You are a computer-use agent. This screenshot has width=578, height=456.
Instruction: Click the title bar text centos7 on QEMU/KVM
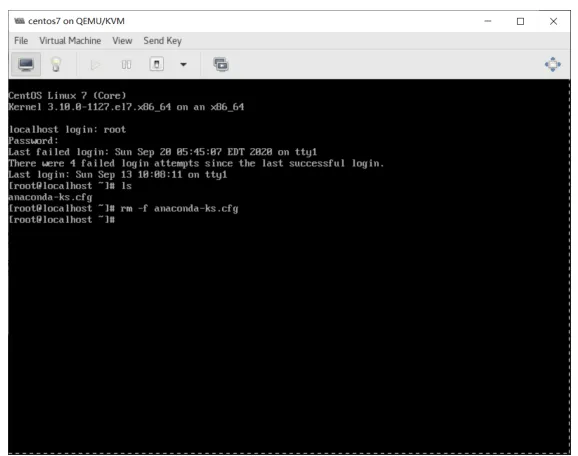click(x=76, y=21)
